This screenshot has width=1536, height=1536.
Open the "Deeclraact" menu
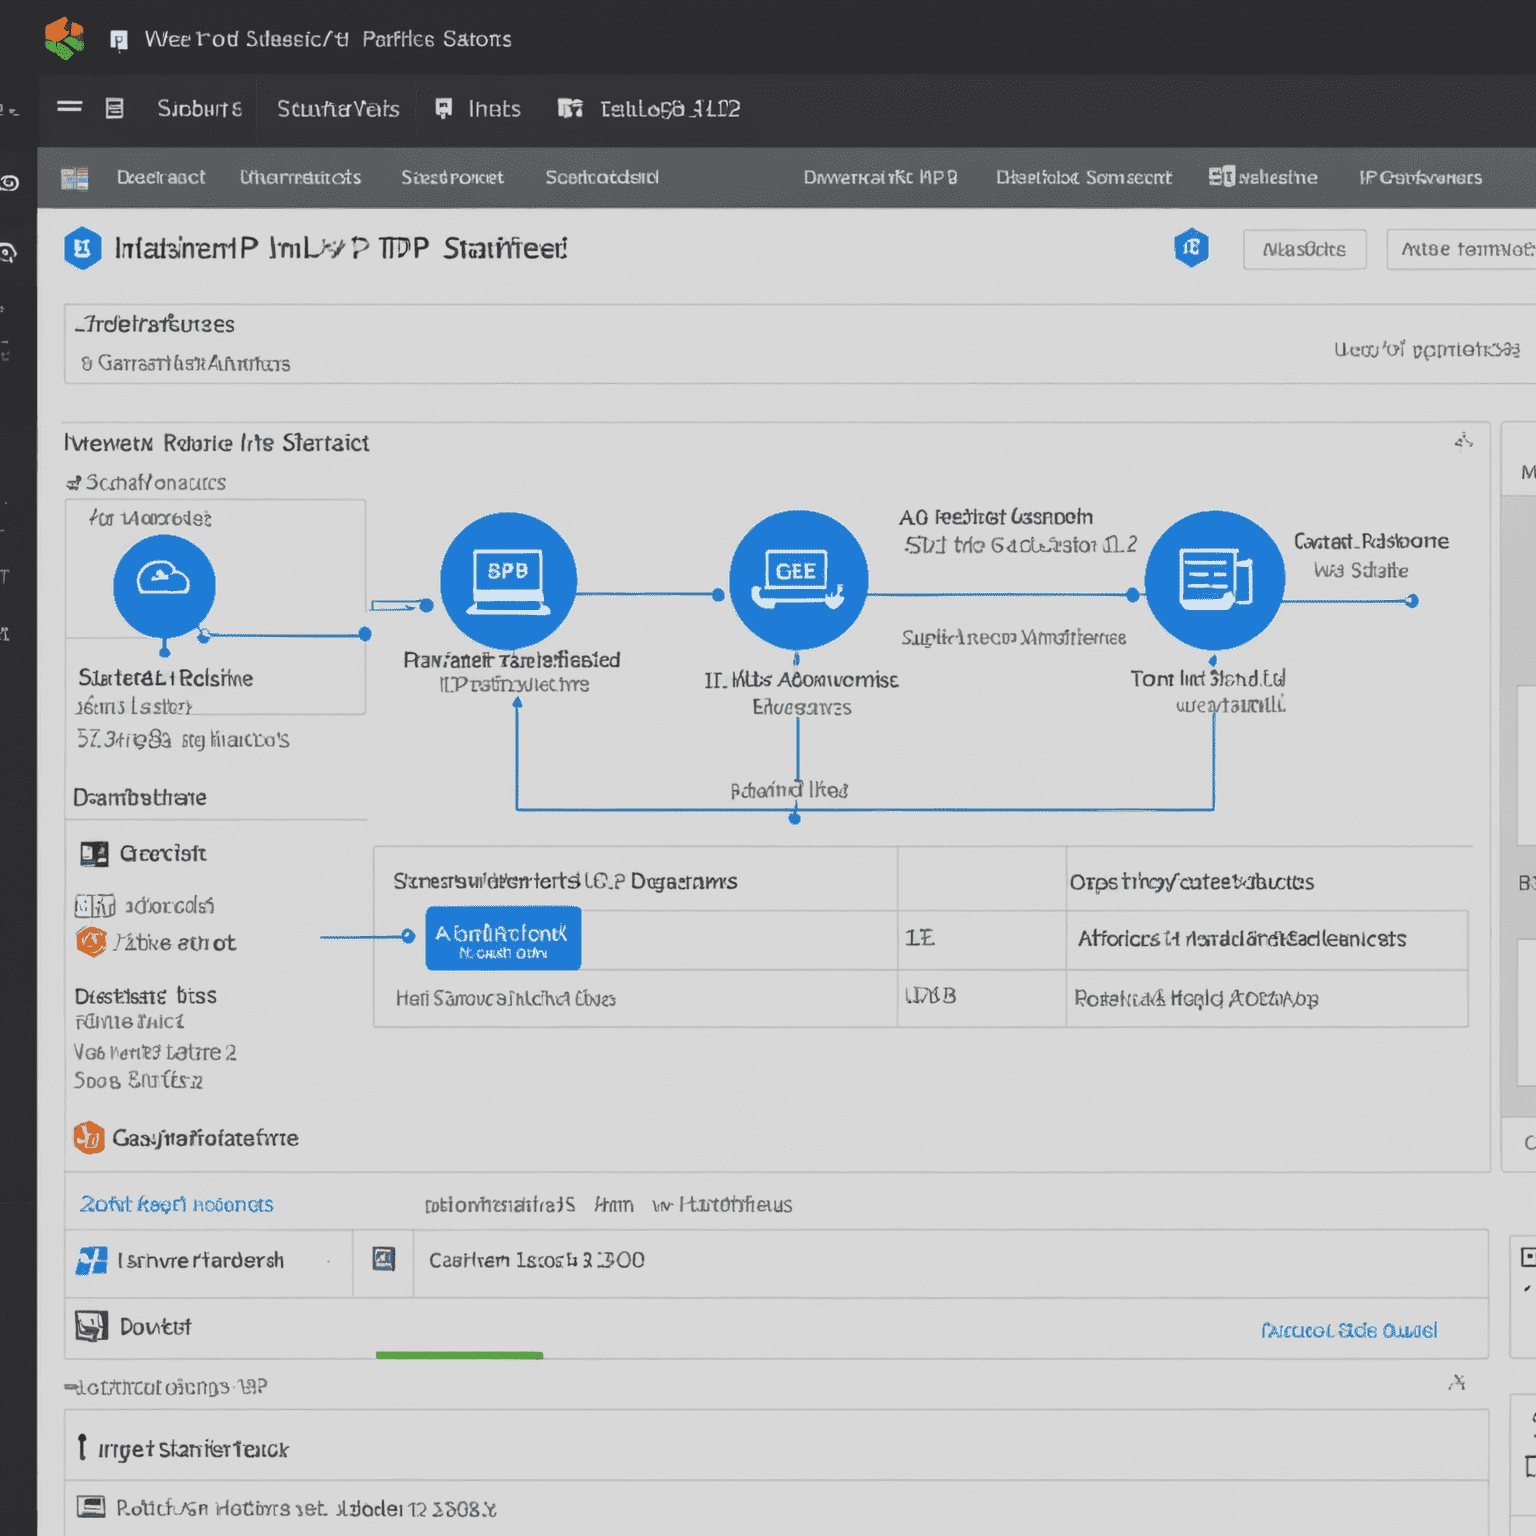click(x=161, y=177)
